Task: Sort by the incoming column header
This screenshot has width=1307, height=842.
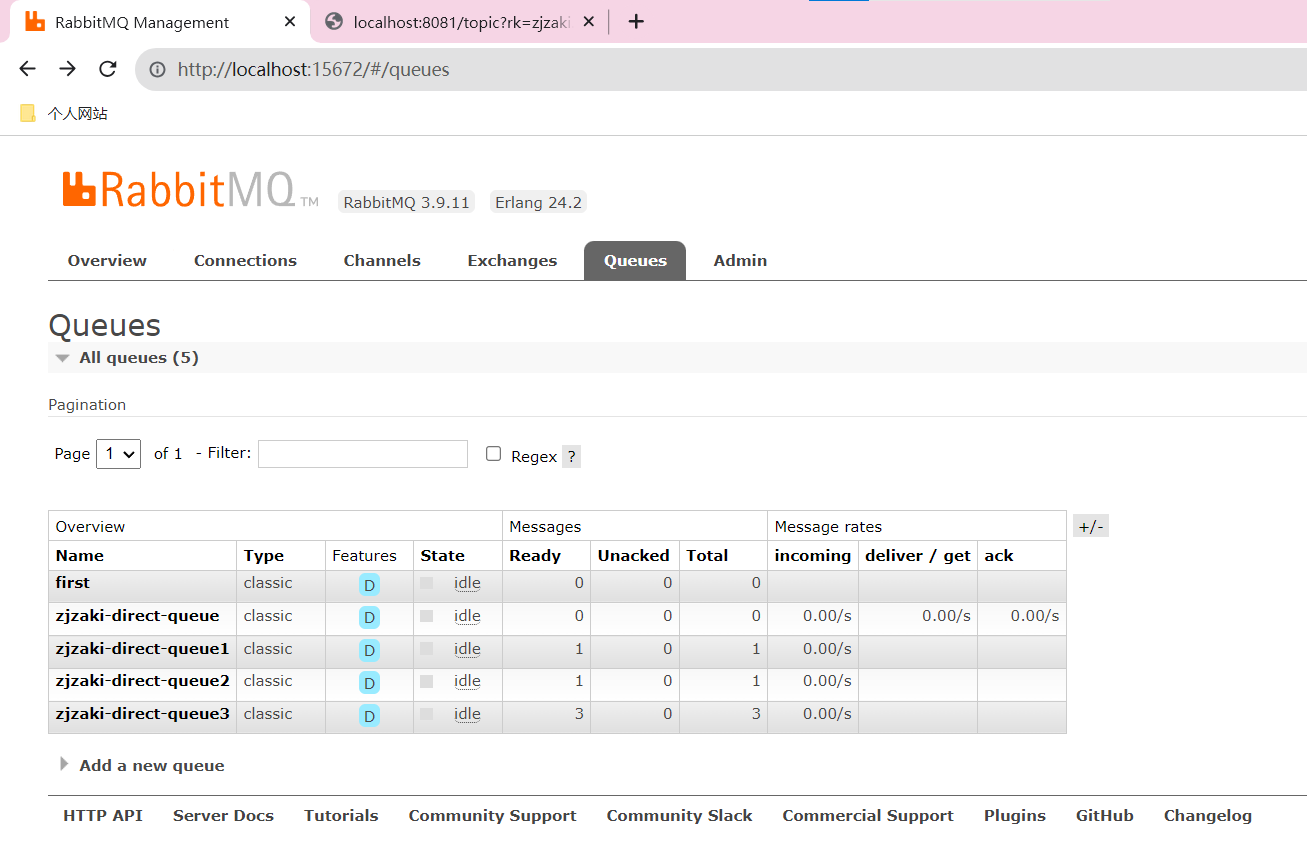Action: click(813, 555)
